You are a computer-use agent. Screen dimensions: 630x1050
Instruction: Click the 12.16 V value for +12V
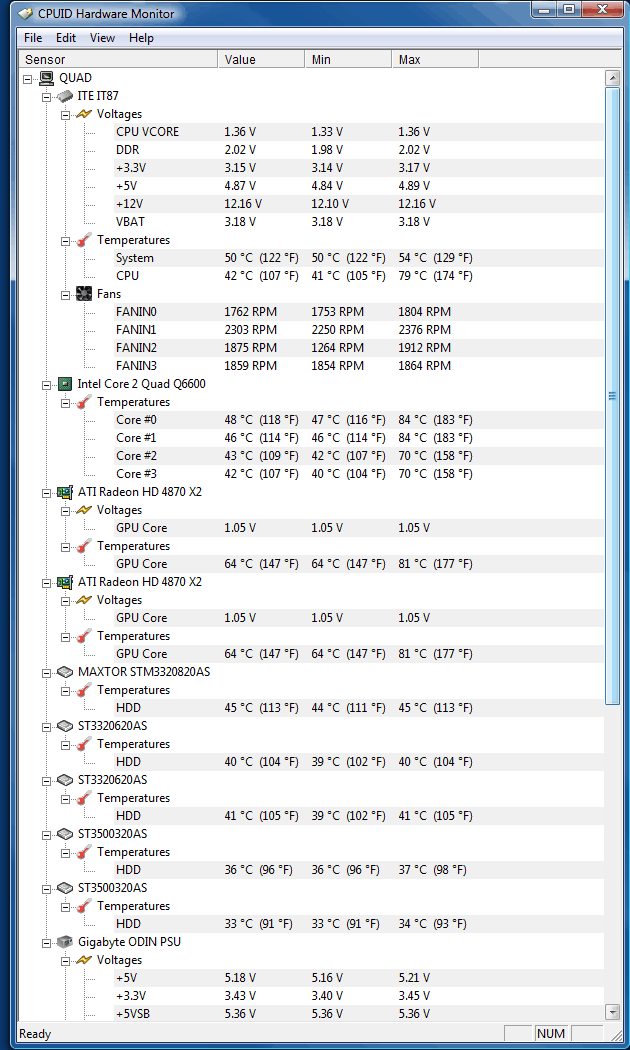242,204
